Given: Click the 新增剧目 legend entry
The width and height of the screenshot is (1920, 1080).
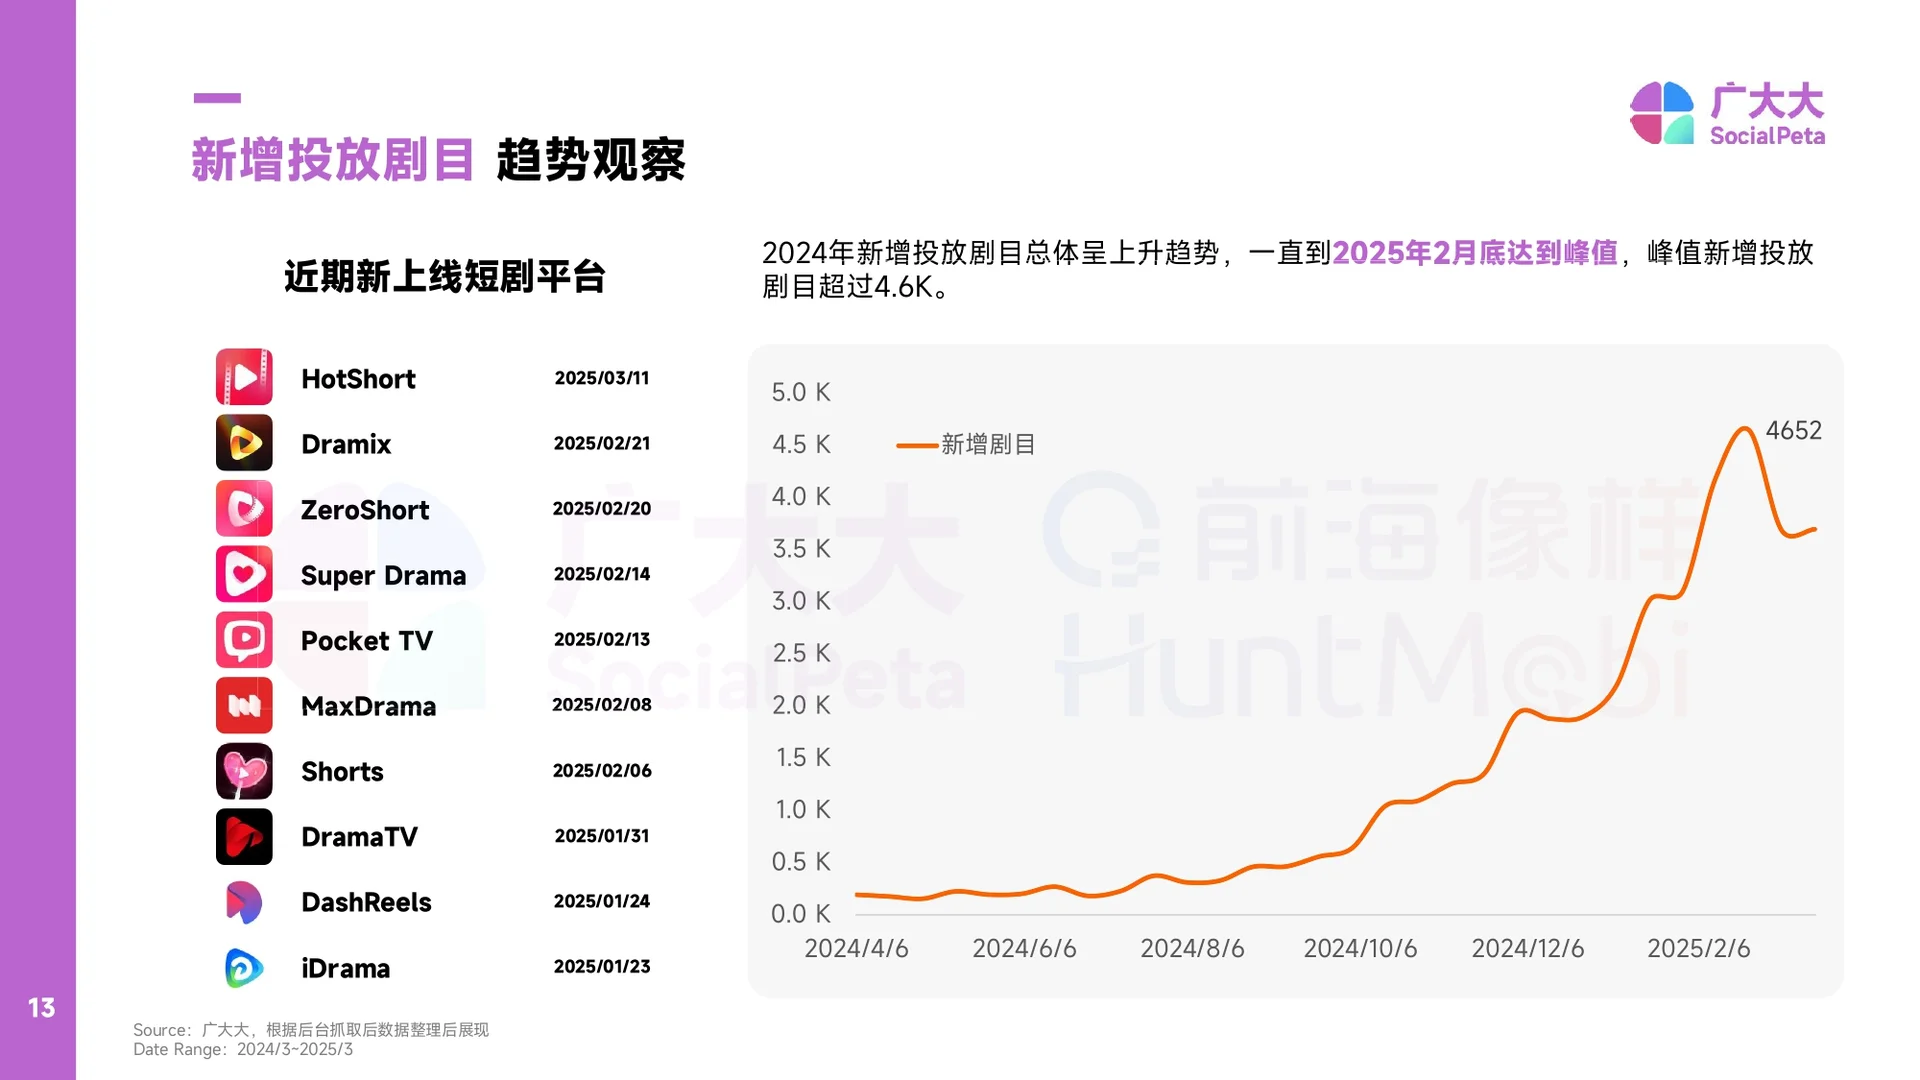Looking at the screenshot, I should point(965,444).
